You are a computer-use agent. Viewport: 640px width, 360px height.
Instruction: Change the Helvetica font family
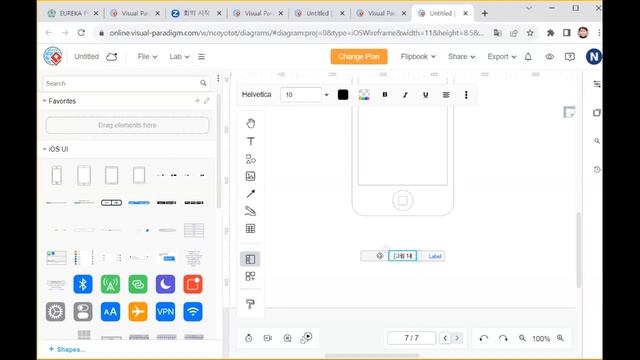click(x=256, y=95)
